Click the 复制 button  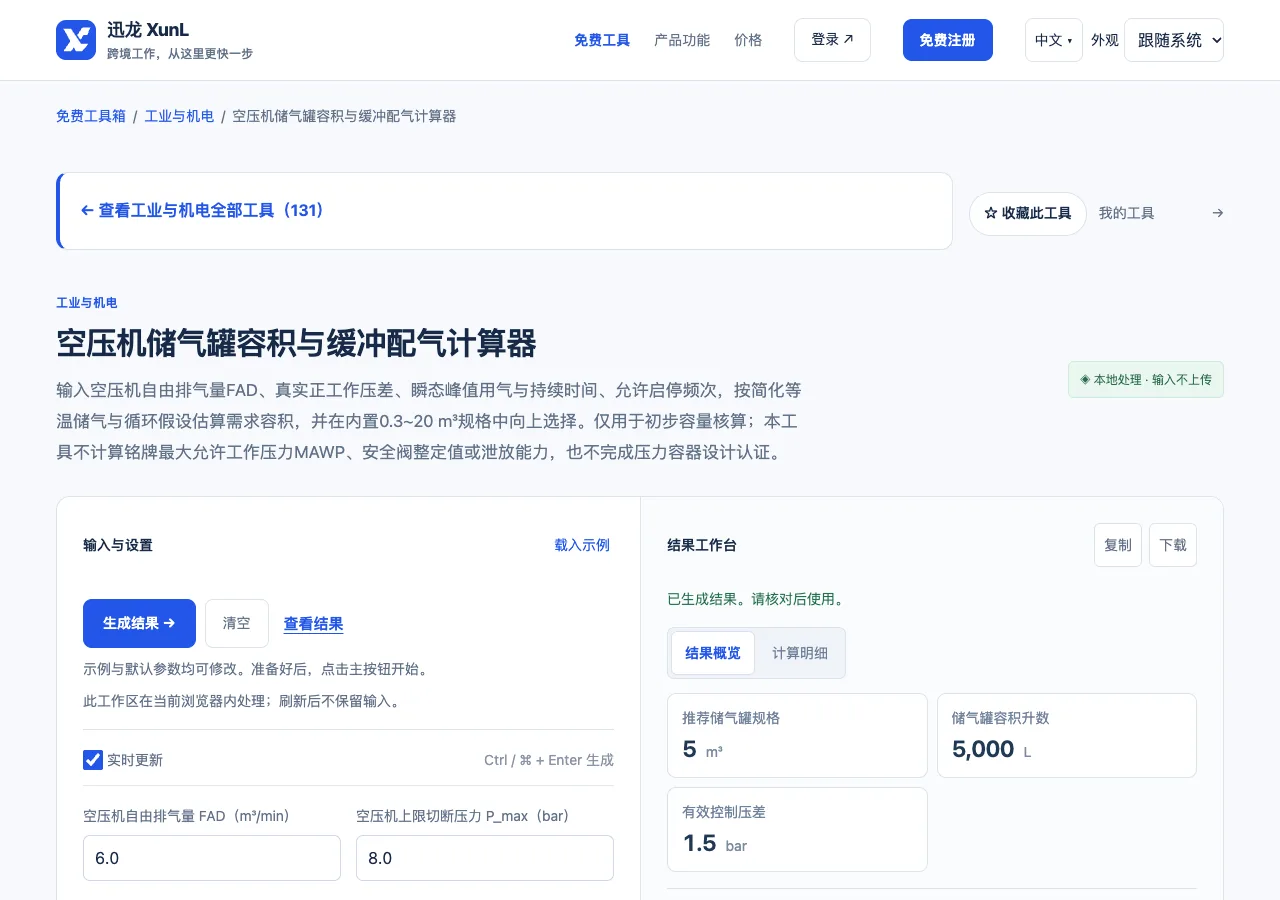1118,545
